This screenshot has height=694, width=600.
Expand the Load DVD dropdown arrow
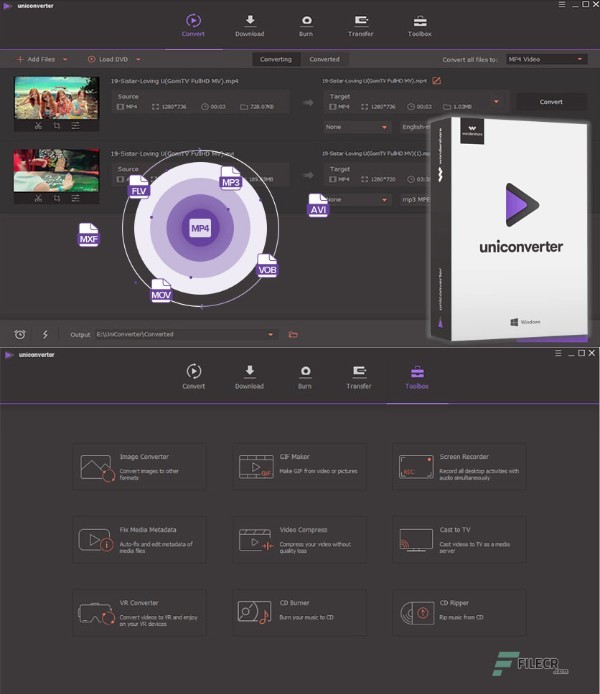point(138,59)
